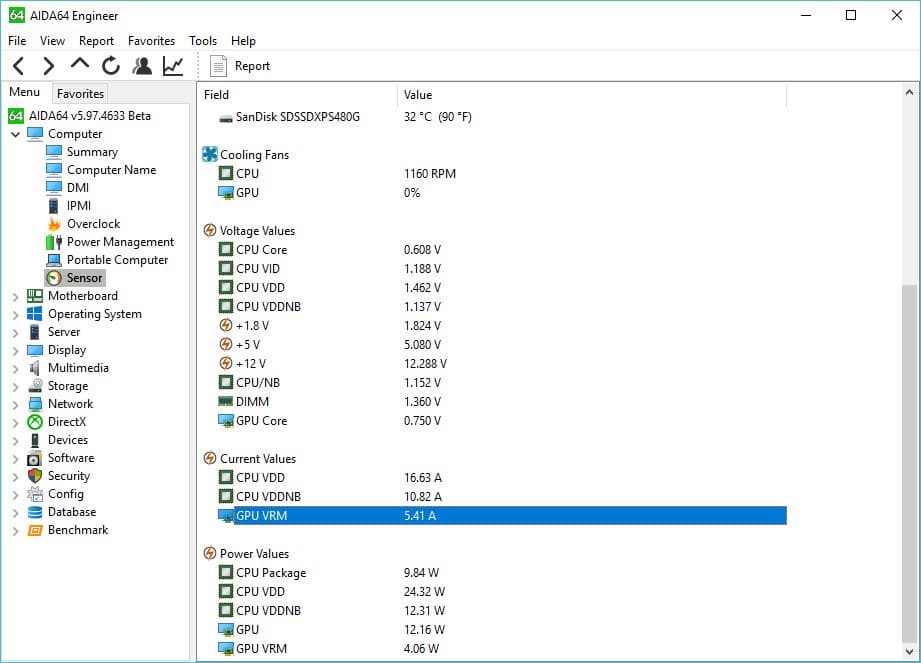Click the AIDA64 v5.97.4633 Beta root icon

tap(16, 116)
